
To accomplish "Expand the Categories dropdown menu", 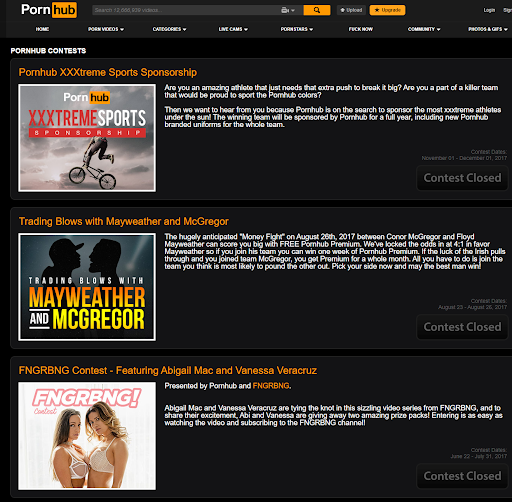I will coord(169,29).
